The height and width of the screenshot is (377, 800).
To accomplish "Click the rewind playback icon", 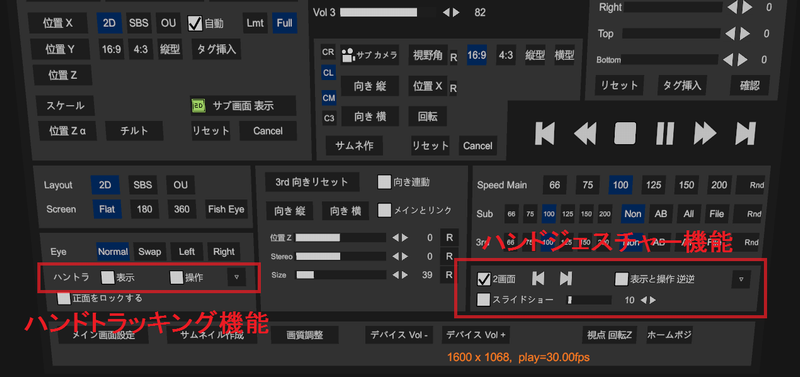I will 585,134.
